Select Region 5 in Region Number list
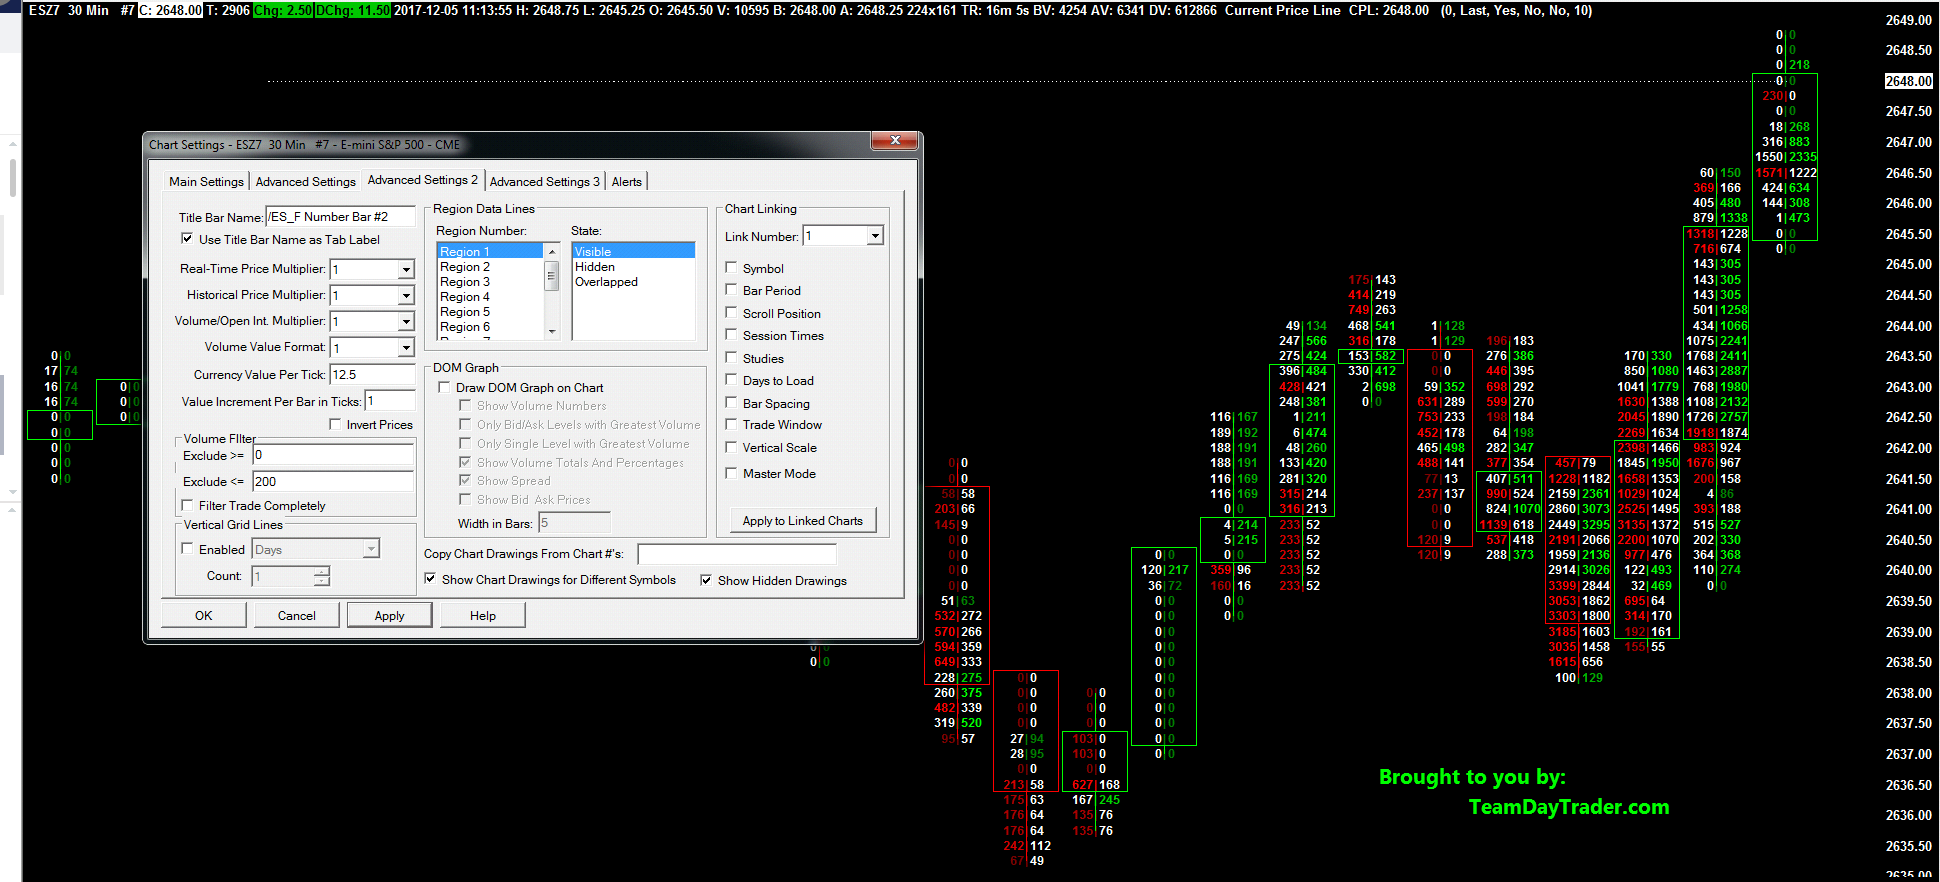1940x882 pixels. coord(490,311)
